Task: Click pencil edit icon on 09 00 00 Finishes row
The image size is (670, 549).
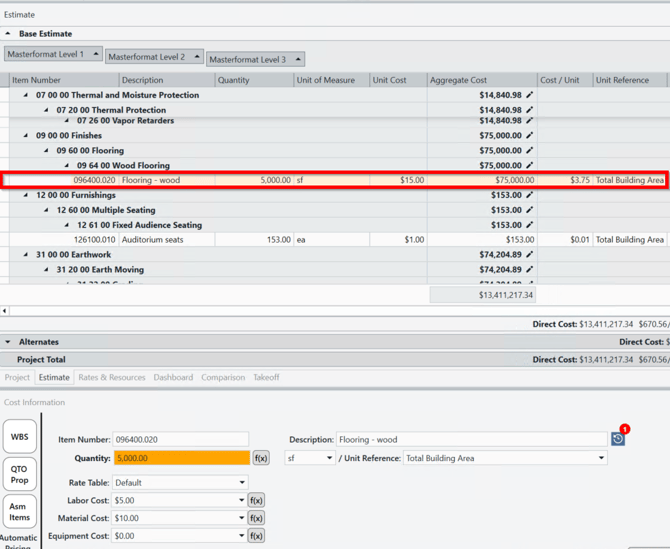Action: click(530, 135)
